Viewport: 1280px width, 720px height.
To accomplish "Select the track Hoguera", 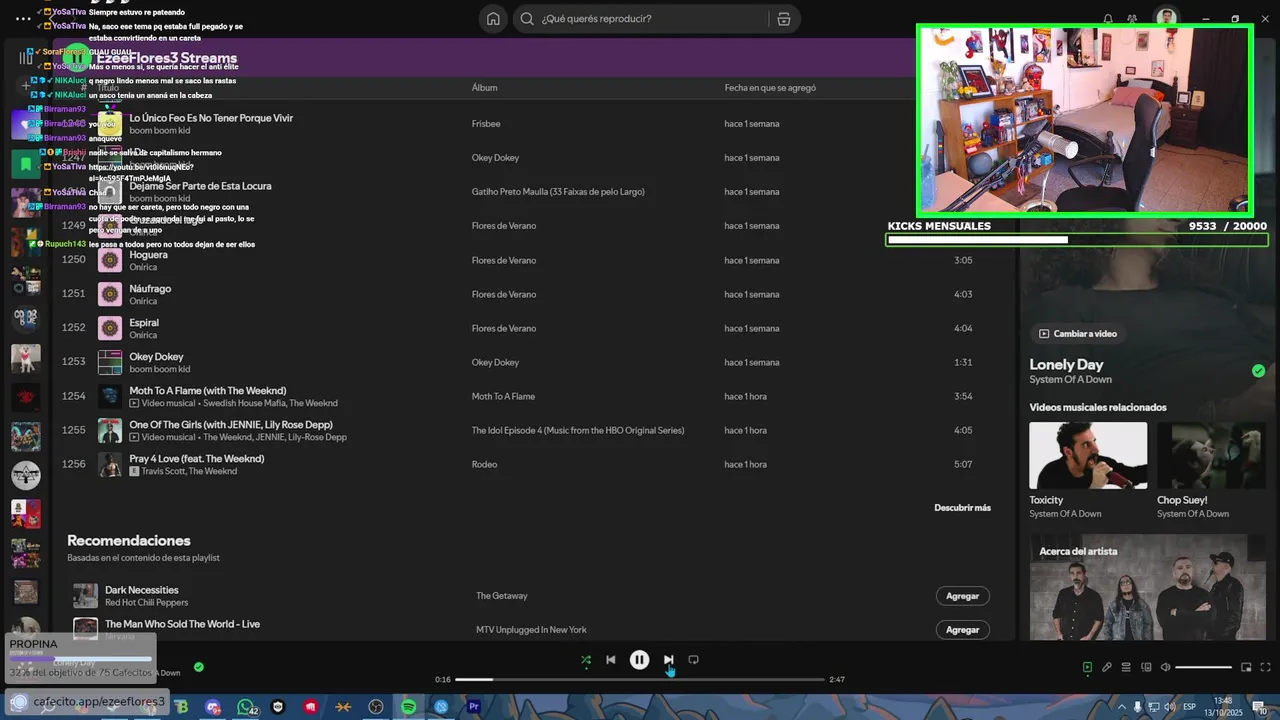I will click(x=148, y=255).
